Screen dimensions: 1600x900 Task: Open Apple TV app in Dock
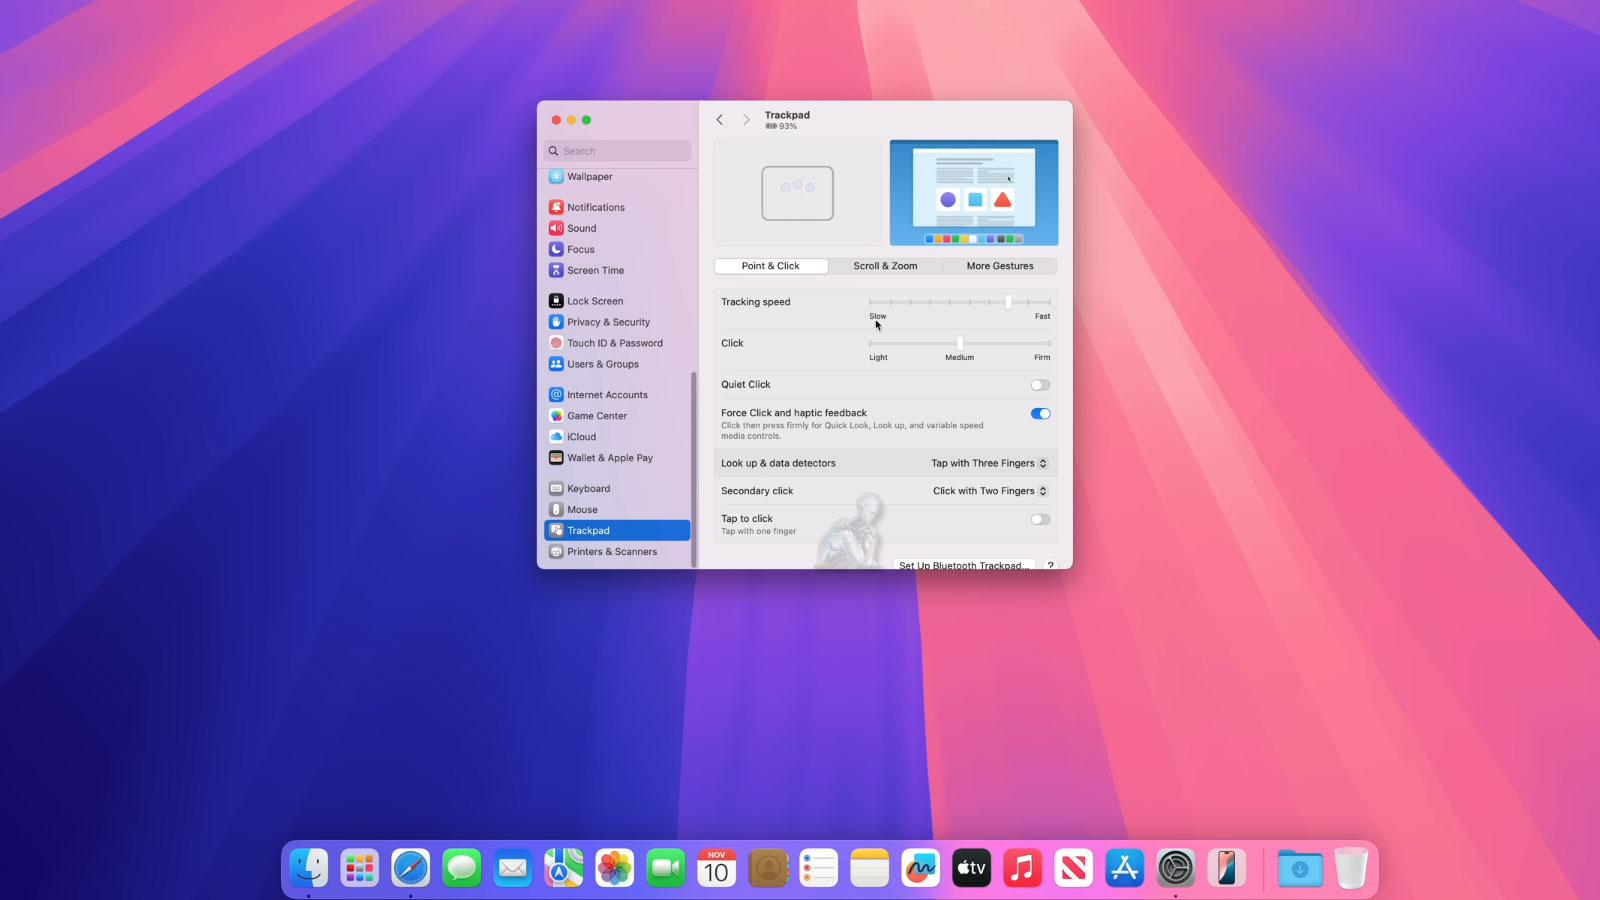click(x=971, y=868)
